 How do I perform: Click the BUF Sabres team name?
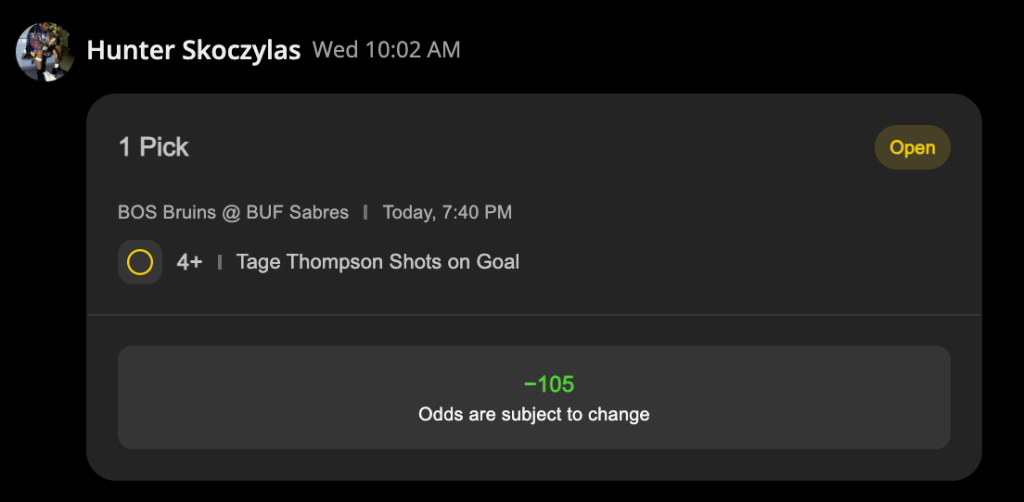tap(297, 212)
